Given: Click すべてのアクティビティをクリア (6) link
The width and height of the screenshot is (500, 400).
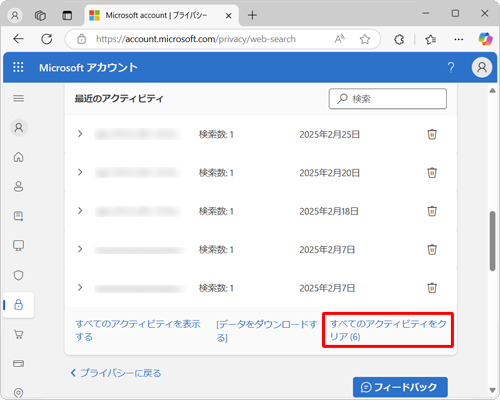Looking at the screenshot, I should [x=388, y=330].
